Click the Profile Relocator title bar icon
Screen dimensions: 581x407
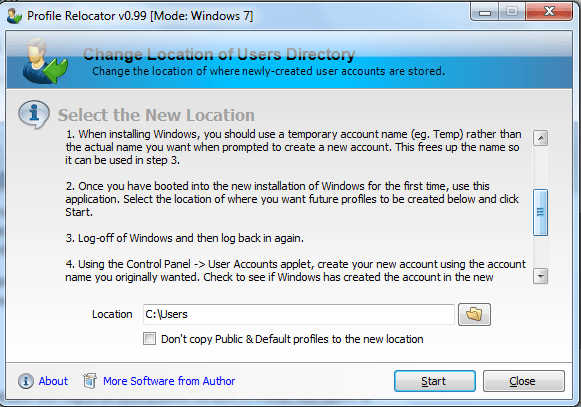[x=14, y=16]
